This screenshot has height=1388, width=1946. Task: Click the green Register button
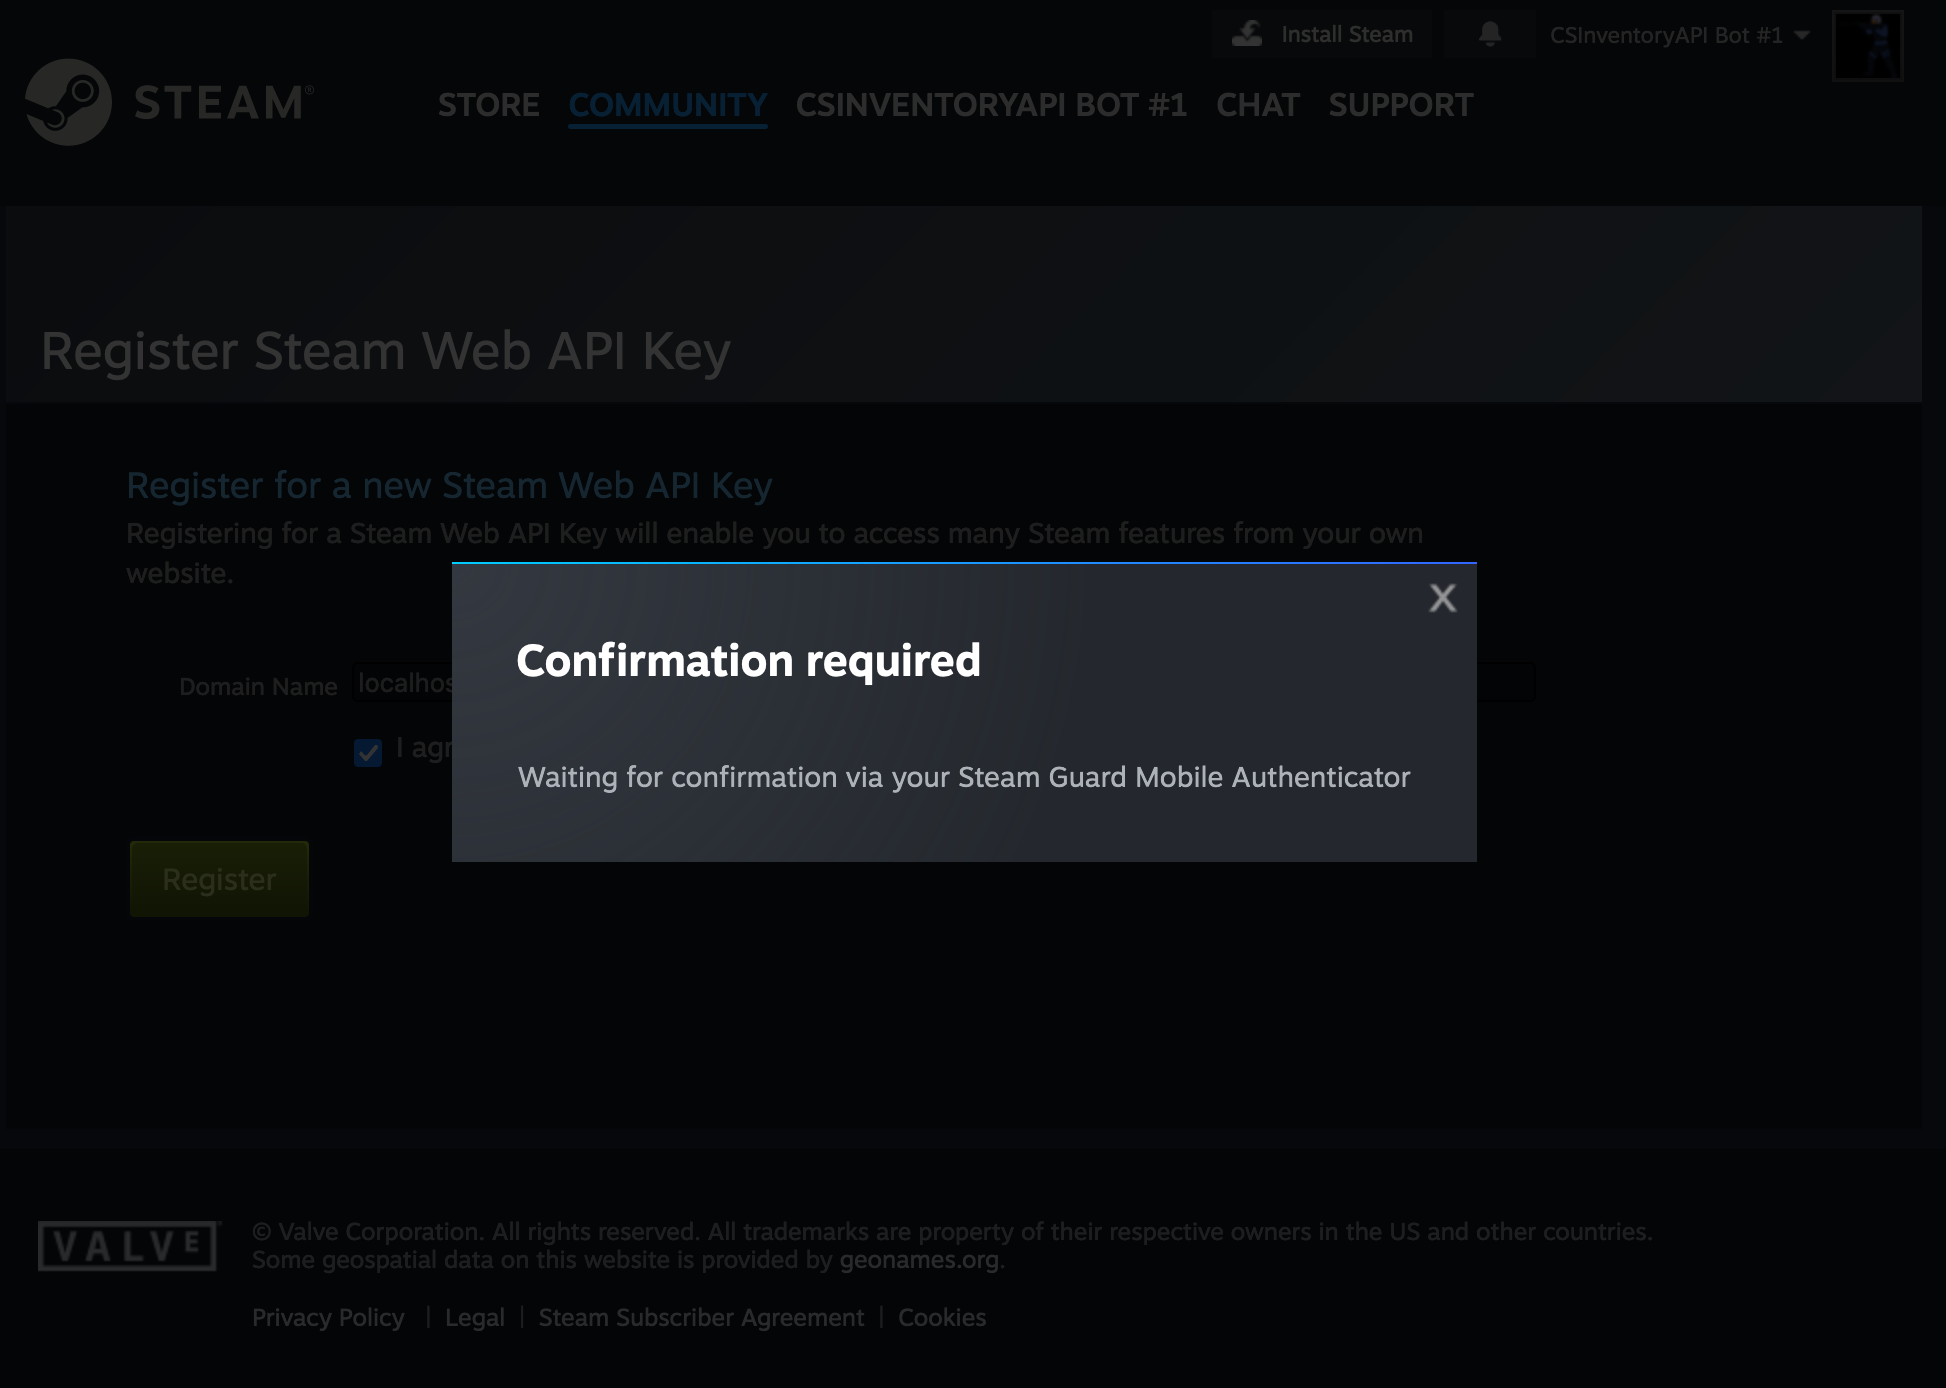[219, 879]
